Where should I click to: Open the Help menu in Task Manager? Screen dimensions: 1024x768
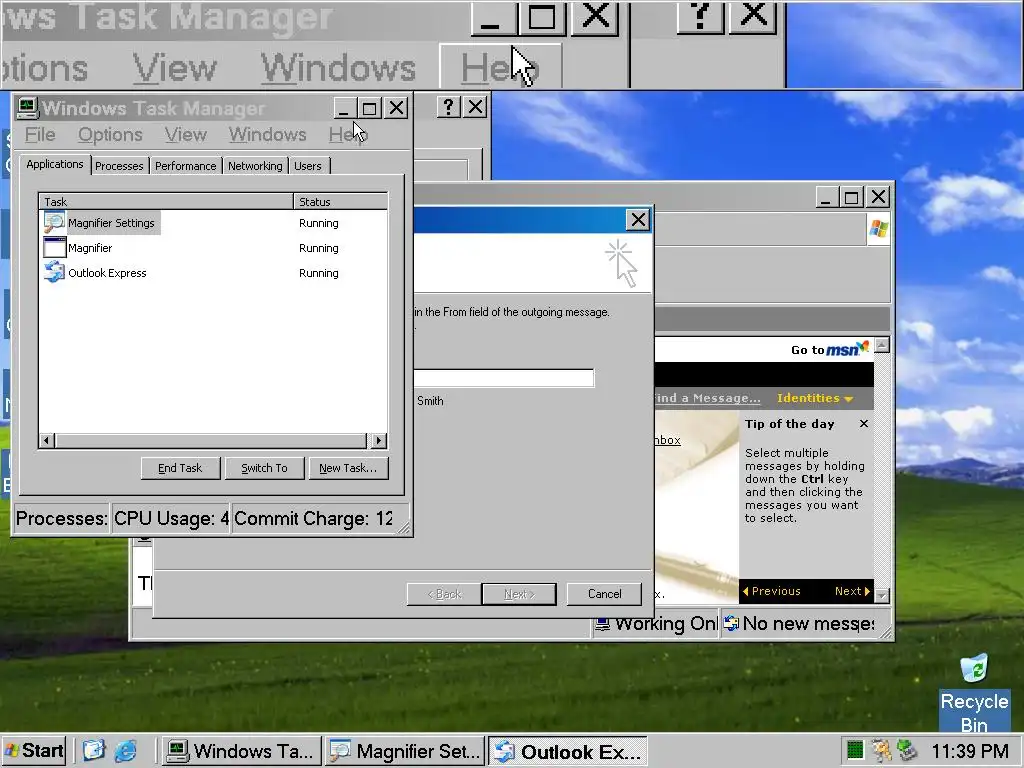(348, 135)
